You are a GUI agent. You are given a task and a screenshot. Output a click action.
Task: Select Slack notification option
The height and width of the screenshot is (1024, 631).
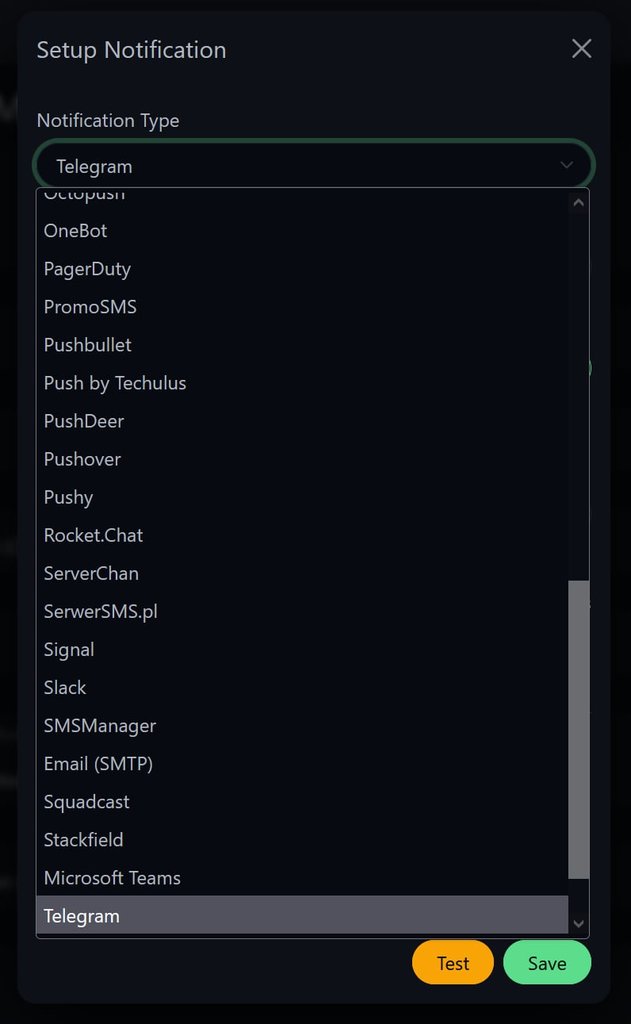pos(302,687)
